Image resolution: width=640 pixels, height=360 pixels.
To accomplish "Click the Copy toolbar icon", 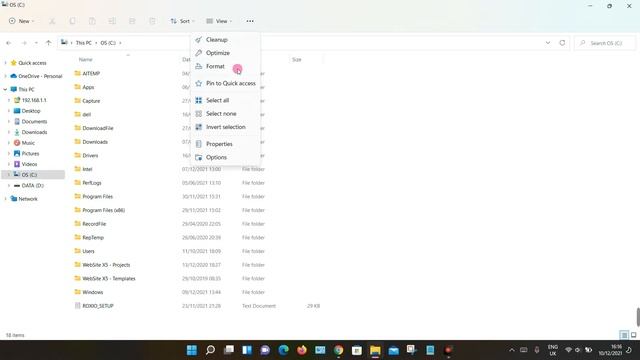I will click(x=72, y=21).
